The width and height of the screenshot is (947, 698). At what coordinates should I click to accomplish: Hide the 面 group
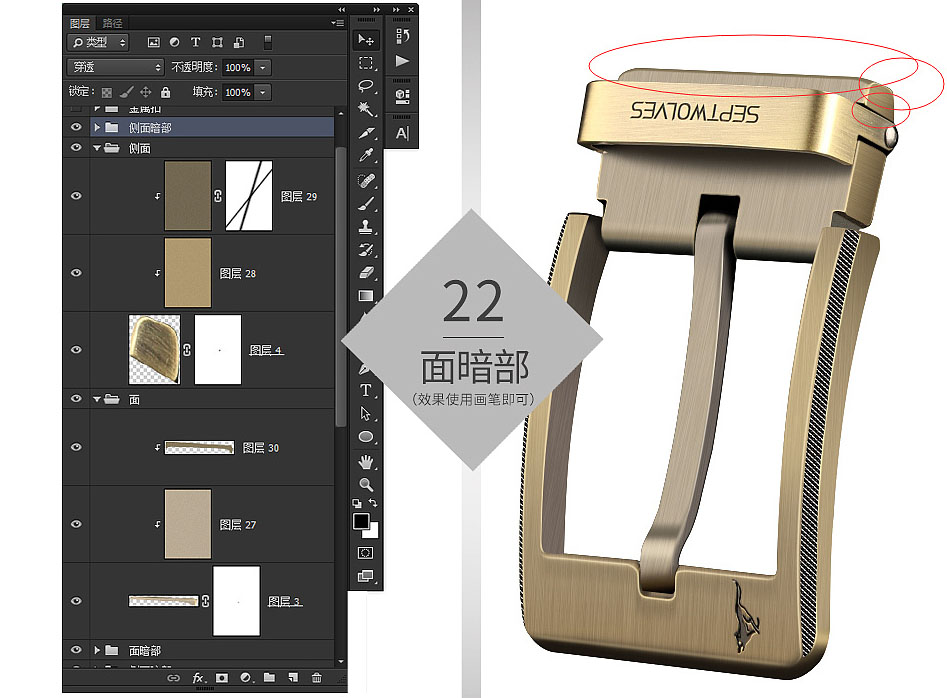76,399
